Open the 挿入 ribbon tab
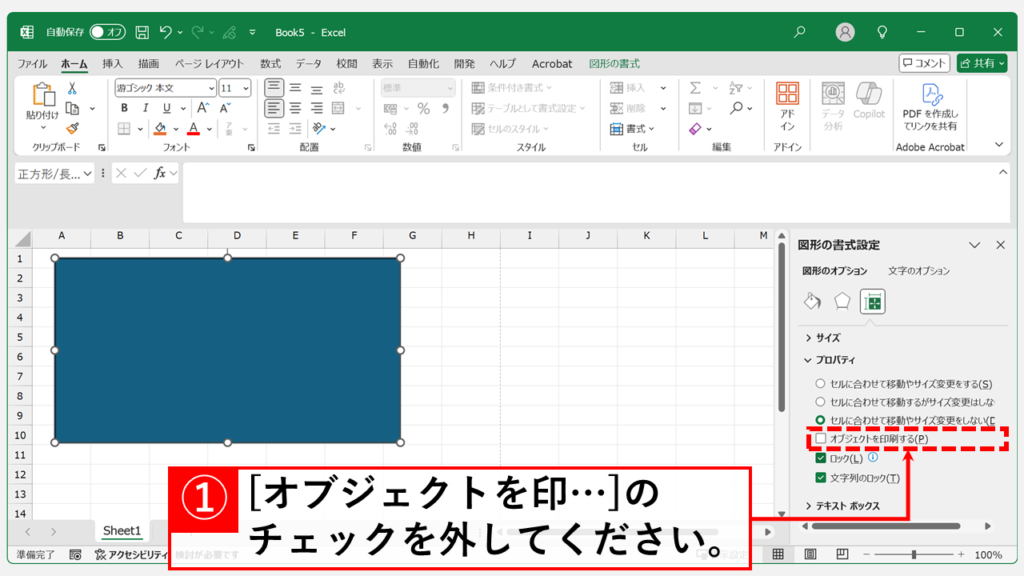 point(113,63)
